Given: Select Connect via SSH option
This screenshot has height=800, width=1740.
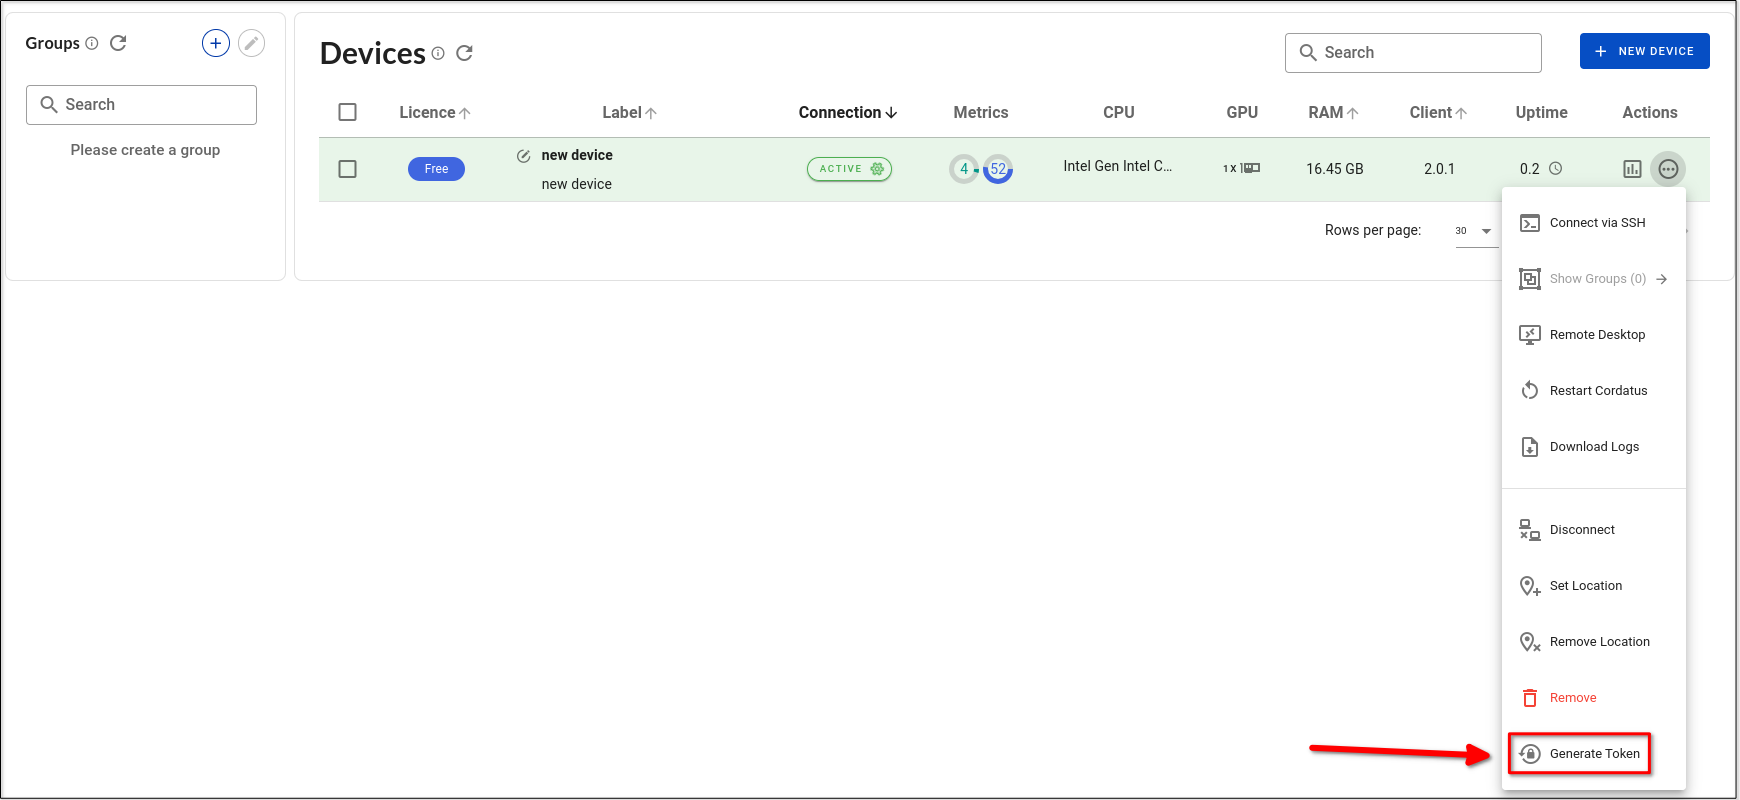Looking at the screenshot, I should click(1596, 223).
